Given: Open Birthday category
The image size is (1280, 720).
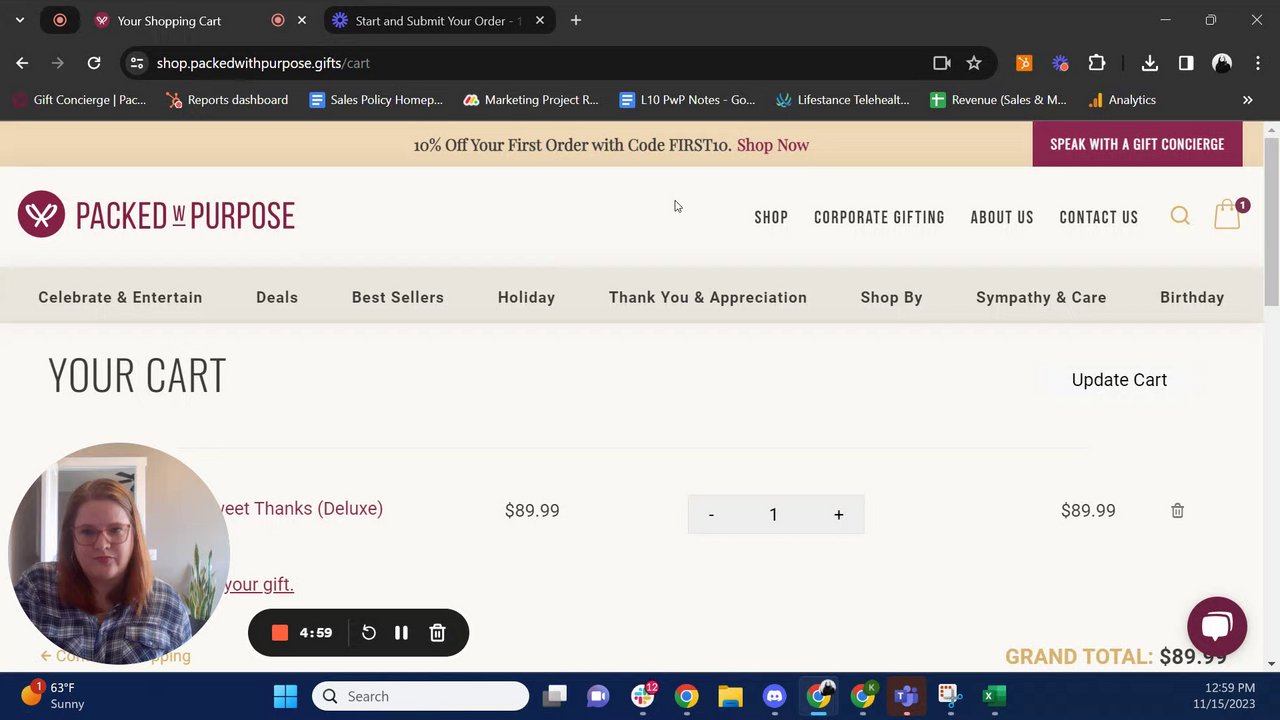Looking at the screenshot, I should 1192,297.
